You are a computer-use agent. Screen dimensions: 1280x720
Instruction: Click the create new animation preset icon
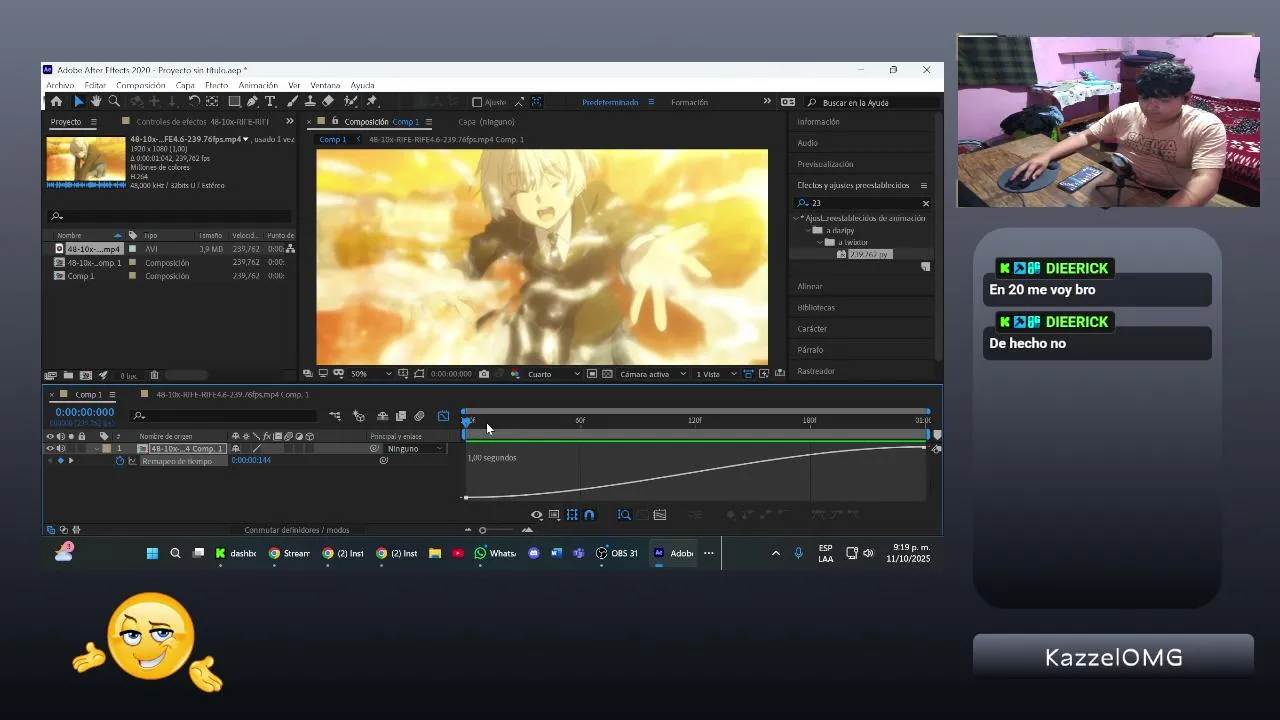pos(925,267)
